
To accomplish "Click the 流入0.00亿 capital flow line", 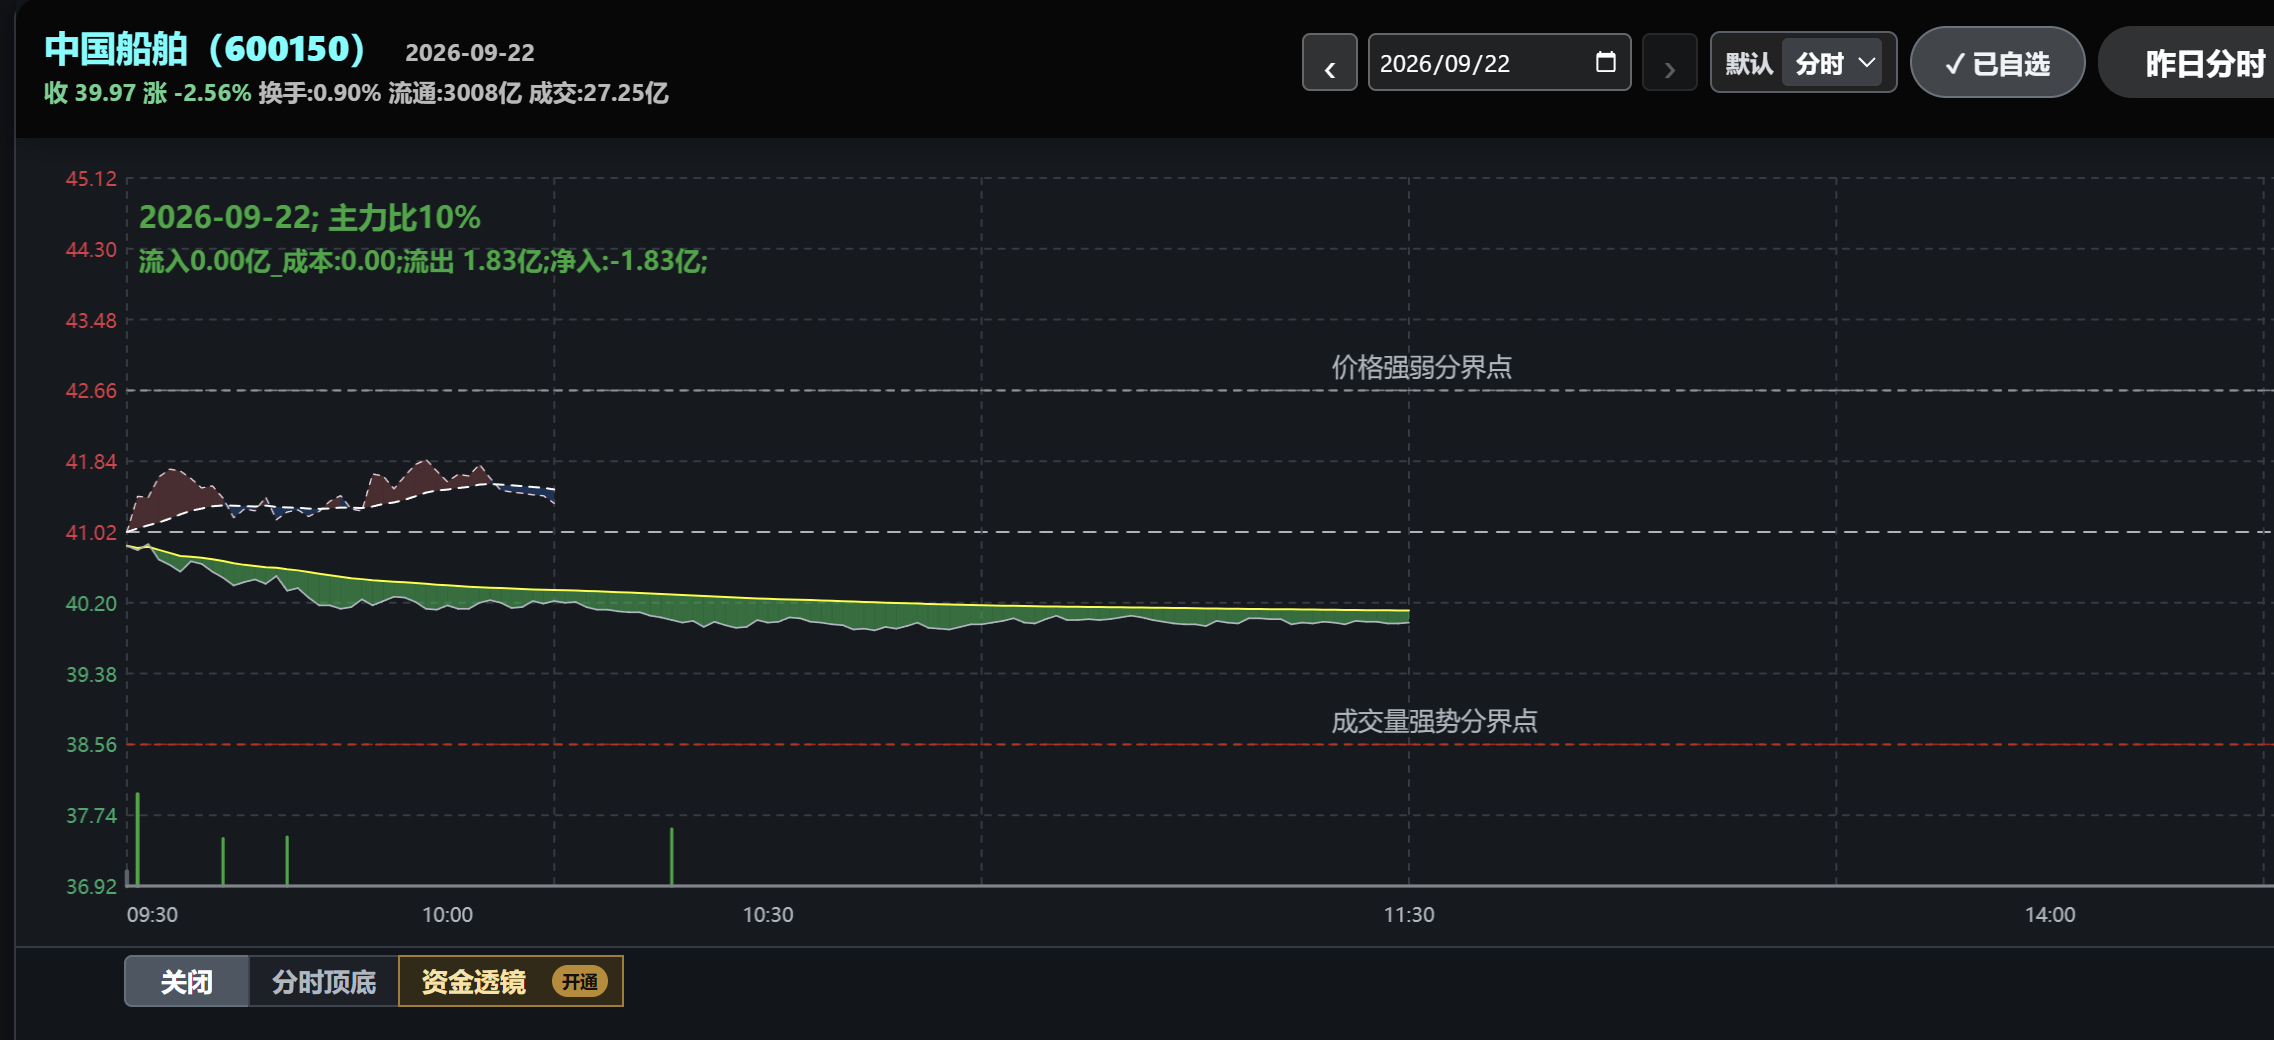I will [423, 261].
